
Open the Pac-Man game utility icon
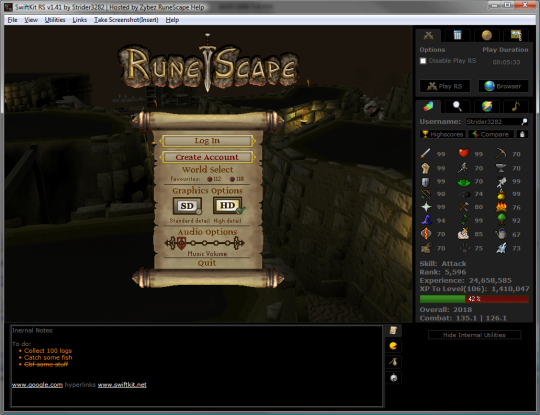393,346
